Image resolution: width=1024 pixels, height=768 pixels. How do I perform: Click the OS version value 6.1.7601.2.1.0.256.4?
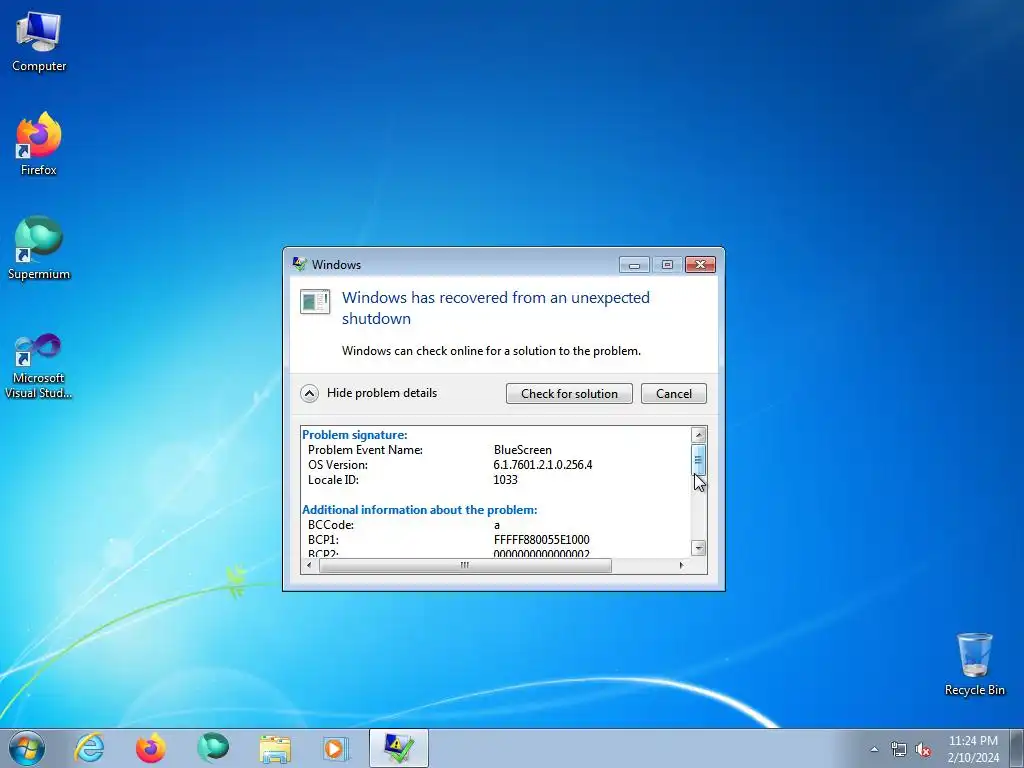tap(543, 465)
